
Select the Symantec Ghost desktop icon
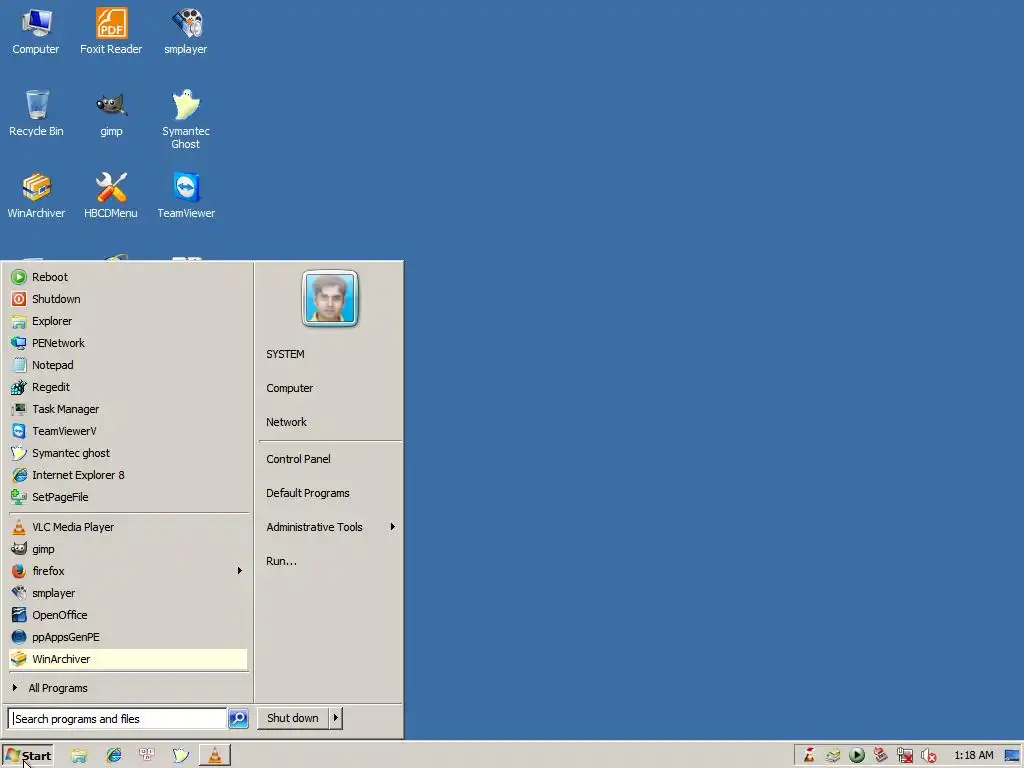[186, 120]
